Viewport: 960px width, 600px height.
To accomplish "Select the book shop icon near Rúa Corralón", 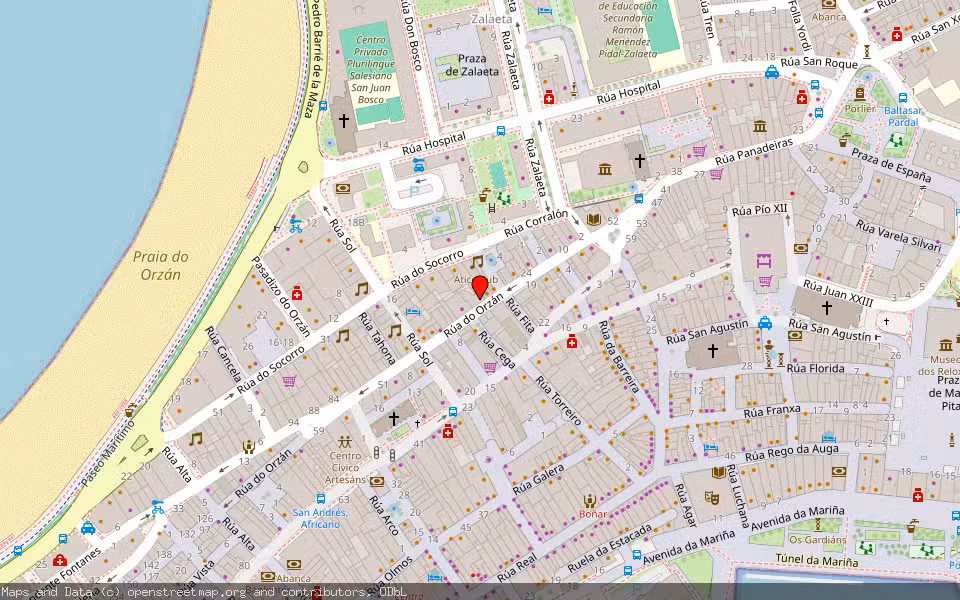I will click(x=593, y=218).
